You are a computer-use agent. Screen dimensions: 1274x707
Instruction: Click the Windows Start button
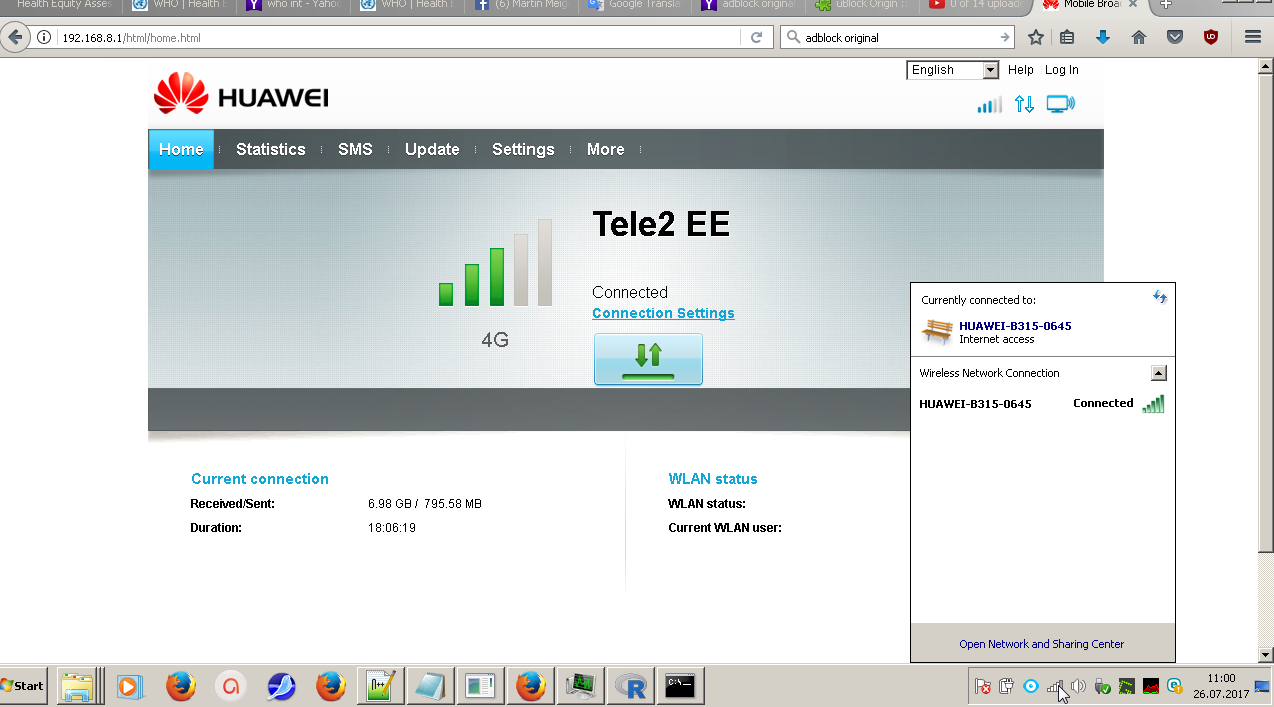point(24,685)
